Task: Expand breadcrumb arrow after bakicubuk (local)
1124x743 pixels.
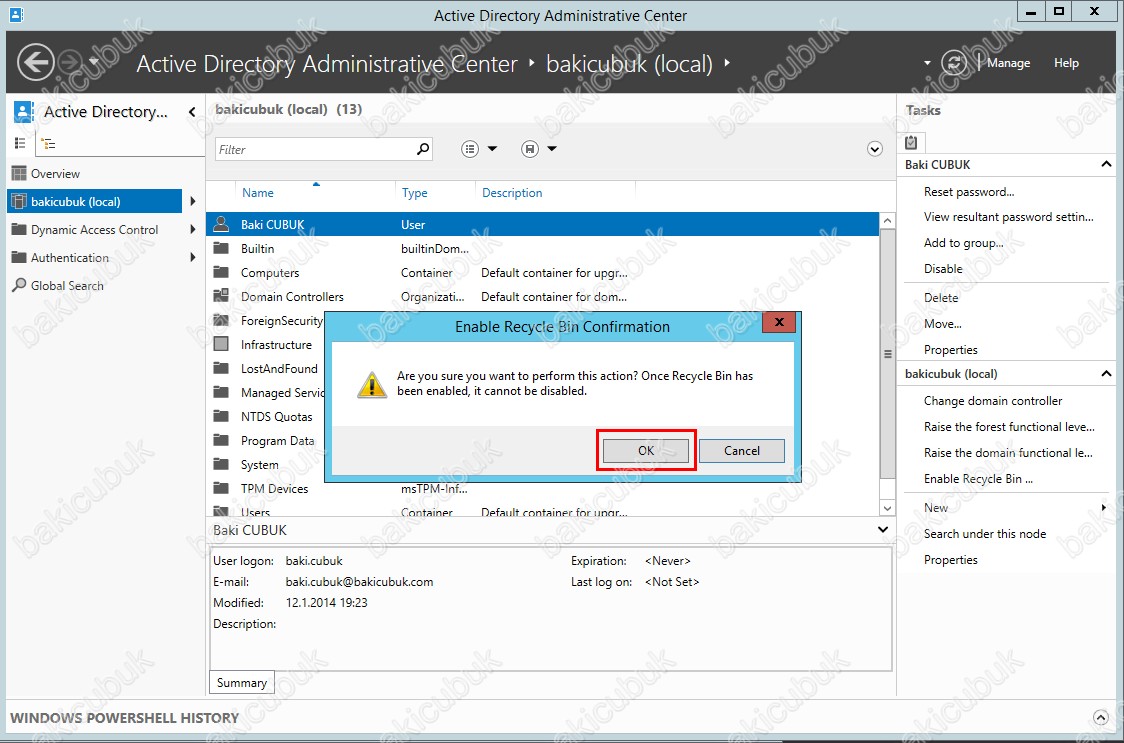Action: pos(727,63)
